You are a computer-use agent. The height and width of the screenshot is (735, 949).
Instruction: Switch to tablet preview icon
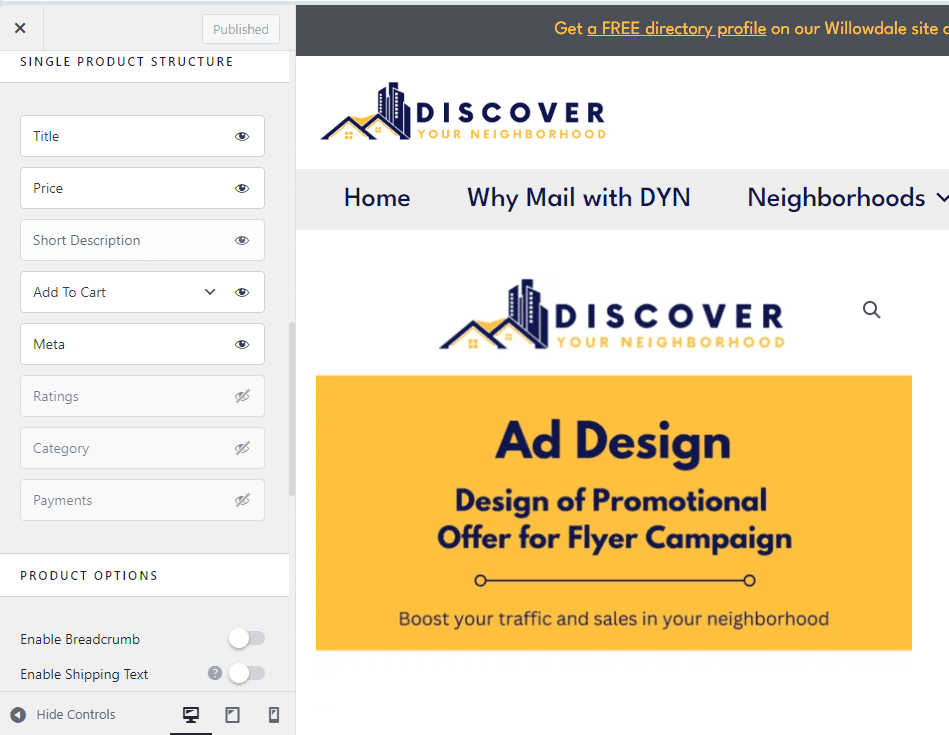pos(232,715)
